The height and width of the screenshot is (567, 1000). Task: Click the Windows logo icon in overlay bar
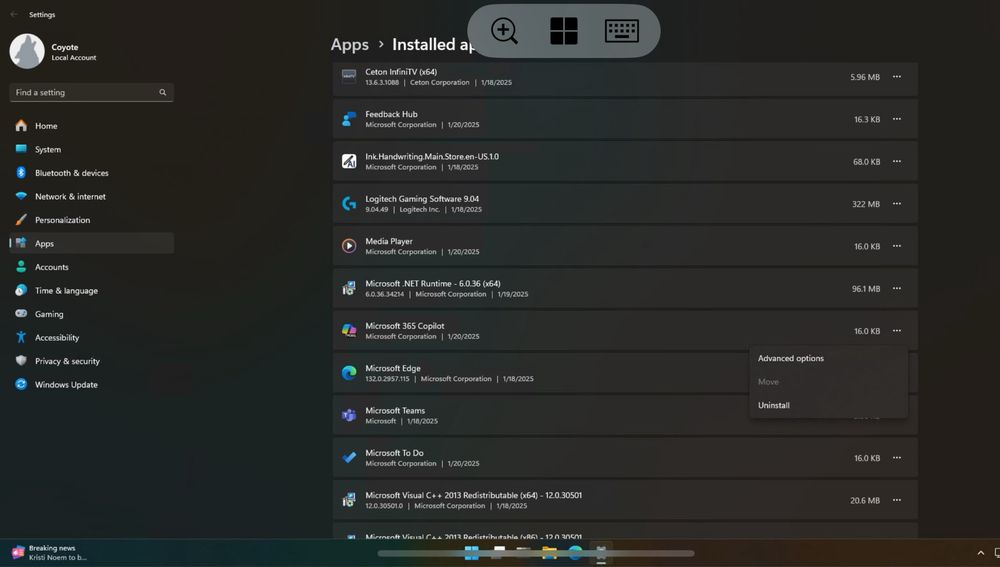click(564, 31)
